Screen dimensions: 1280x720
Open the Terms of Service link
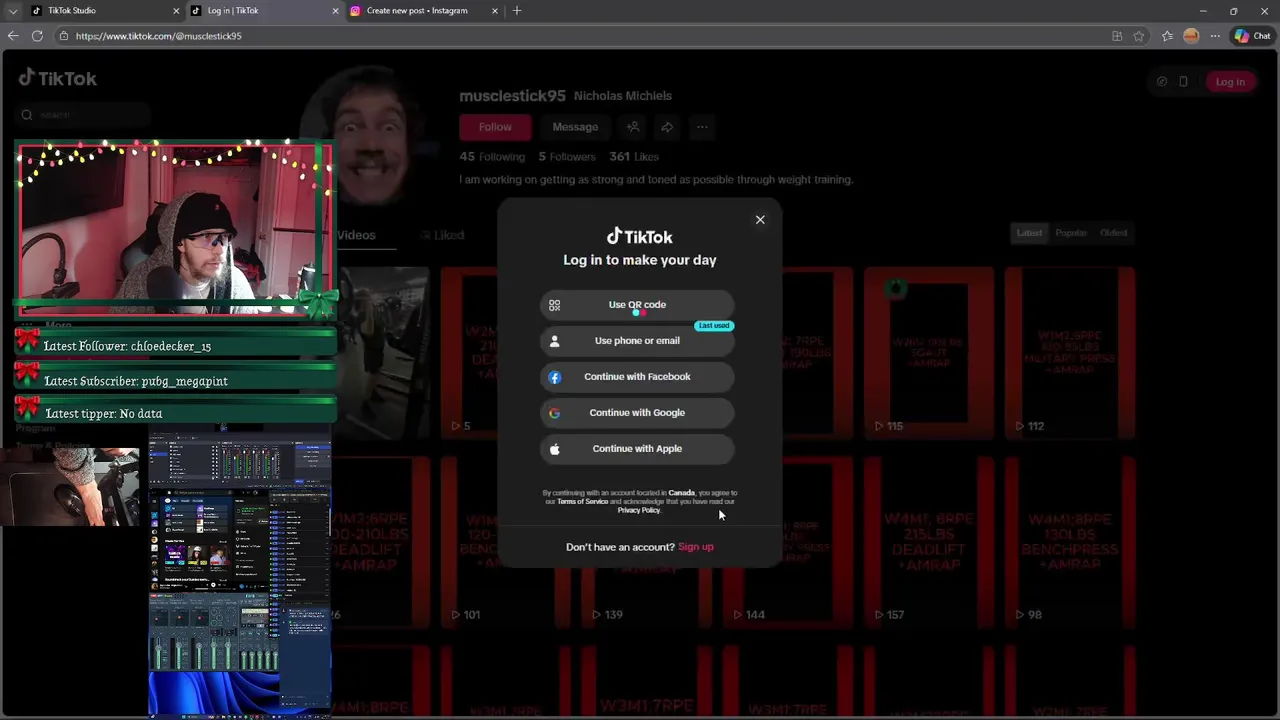click(x=582, y=501)
